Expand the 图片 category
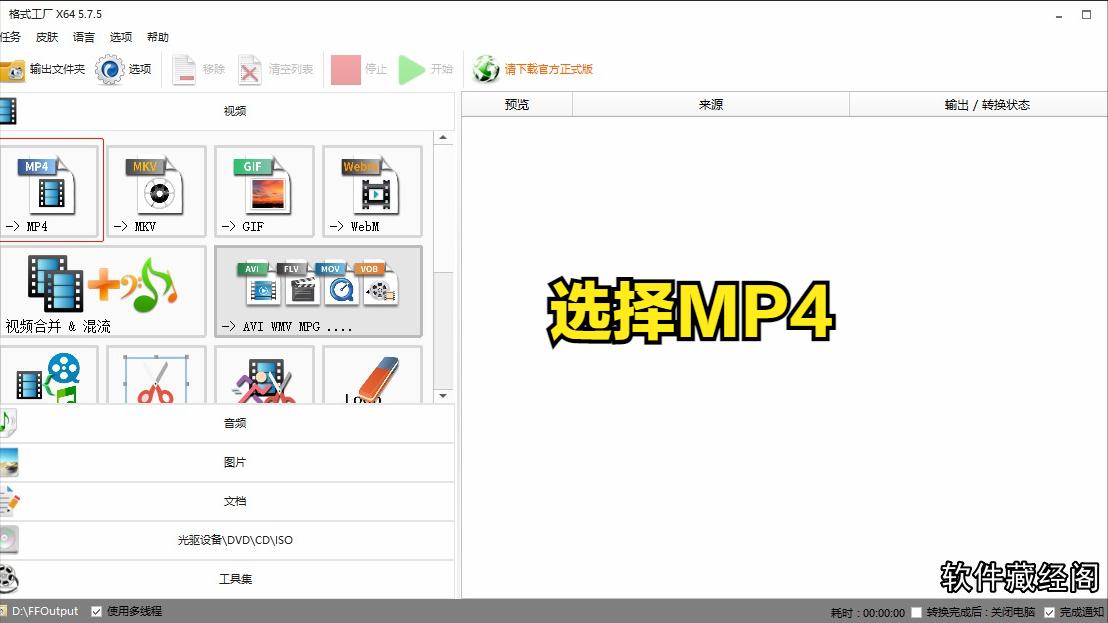This screenshot has width=1108, height=623. 235,462
